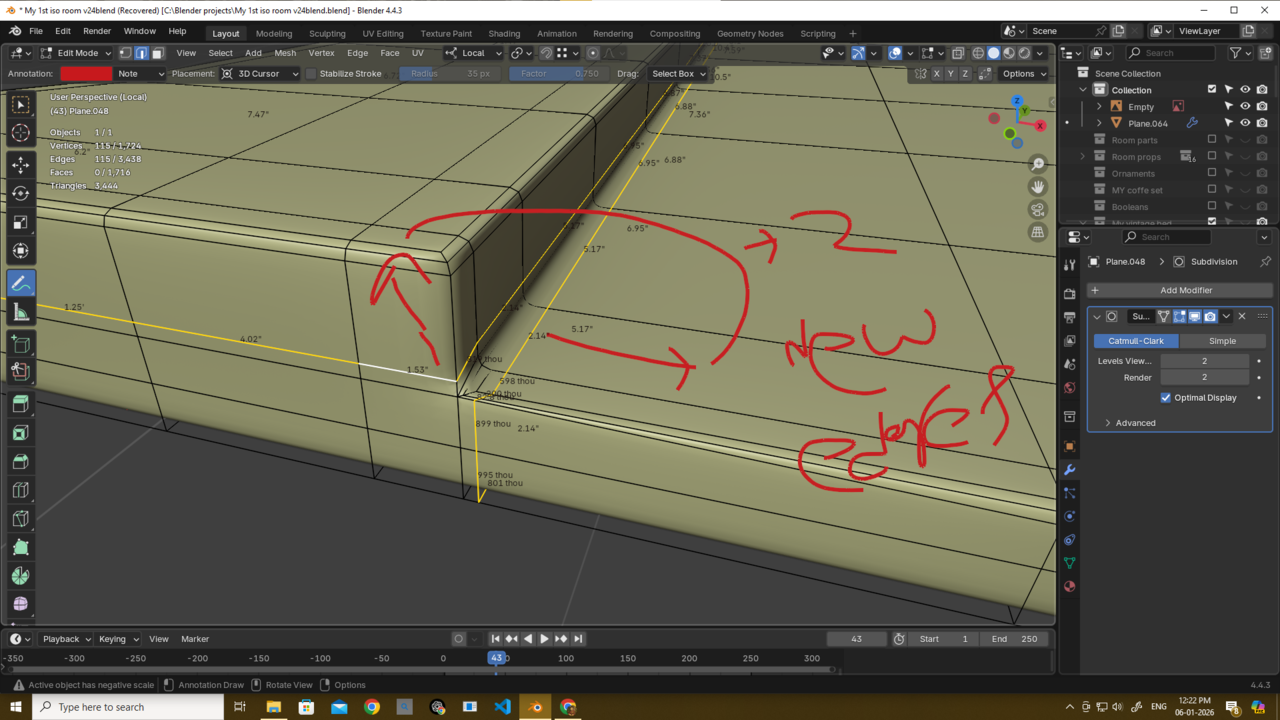Enable the Stabilize Stroke checkbox

pyautogui.click(x=311, y=74)
